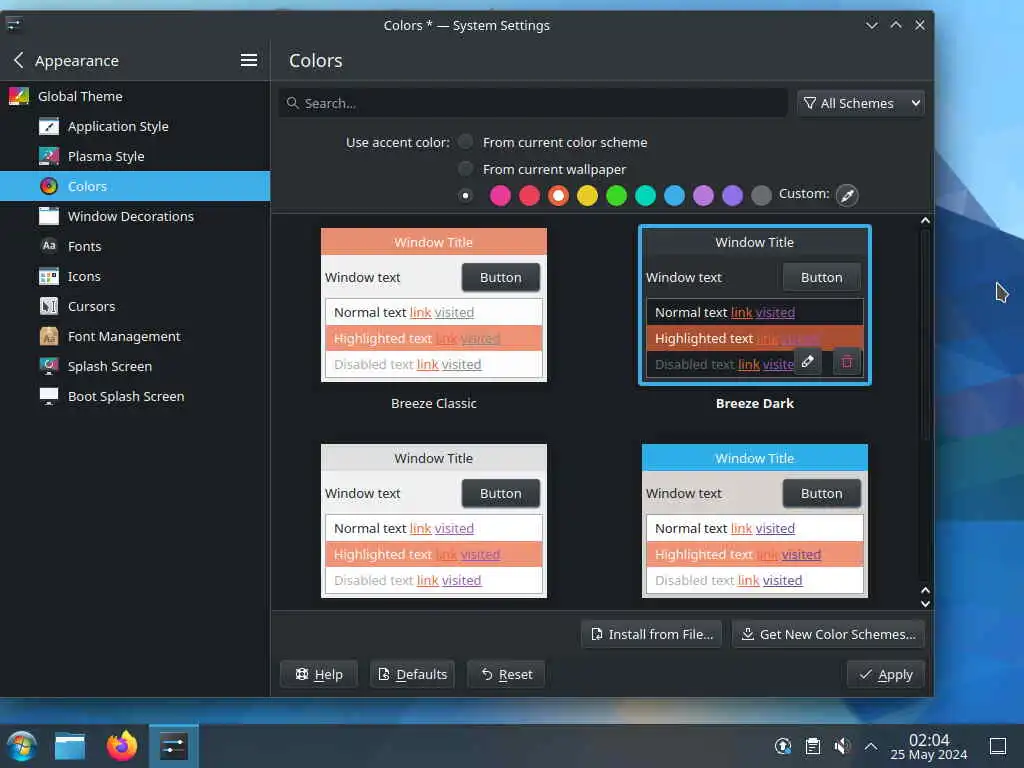Click the window menu icon in title bar
The height and width of the screenshot is (768, 1024).
tap(14, 25)
